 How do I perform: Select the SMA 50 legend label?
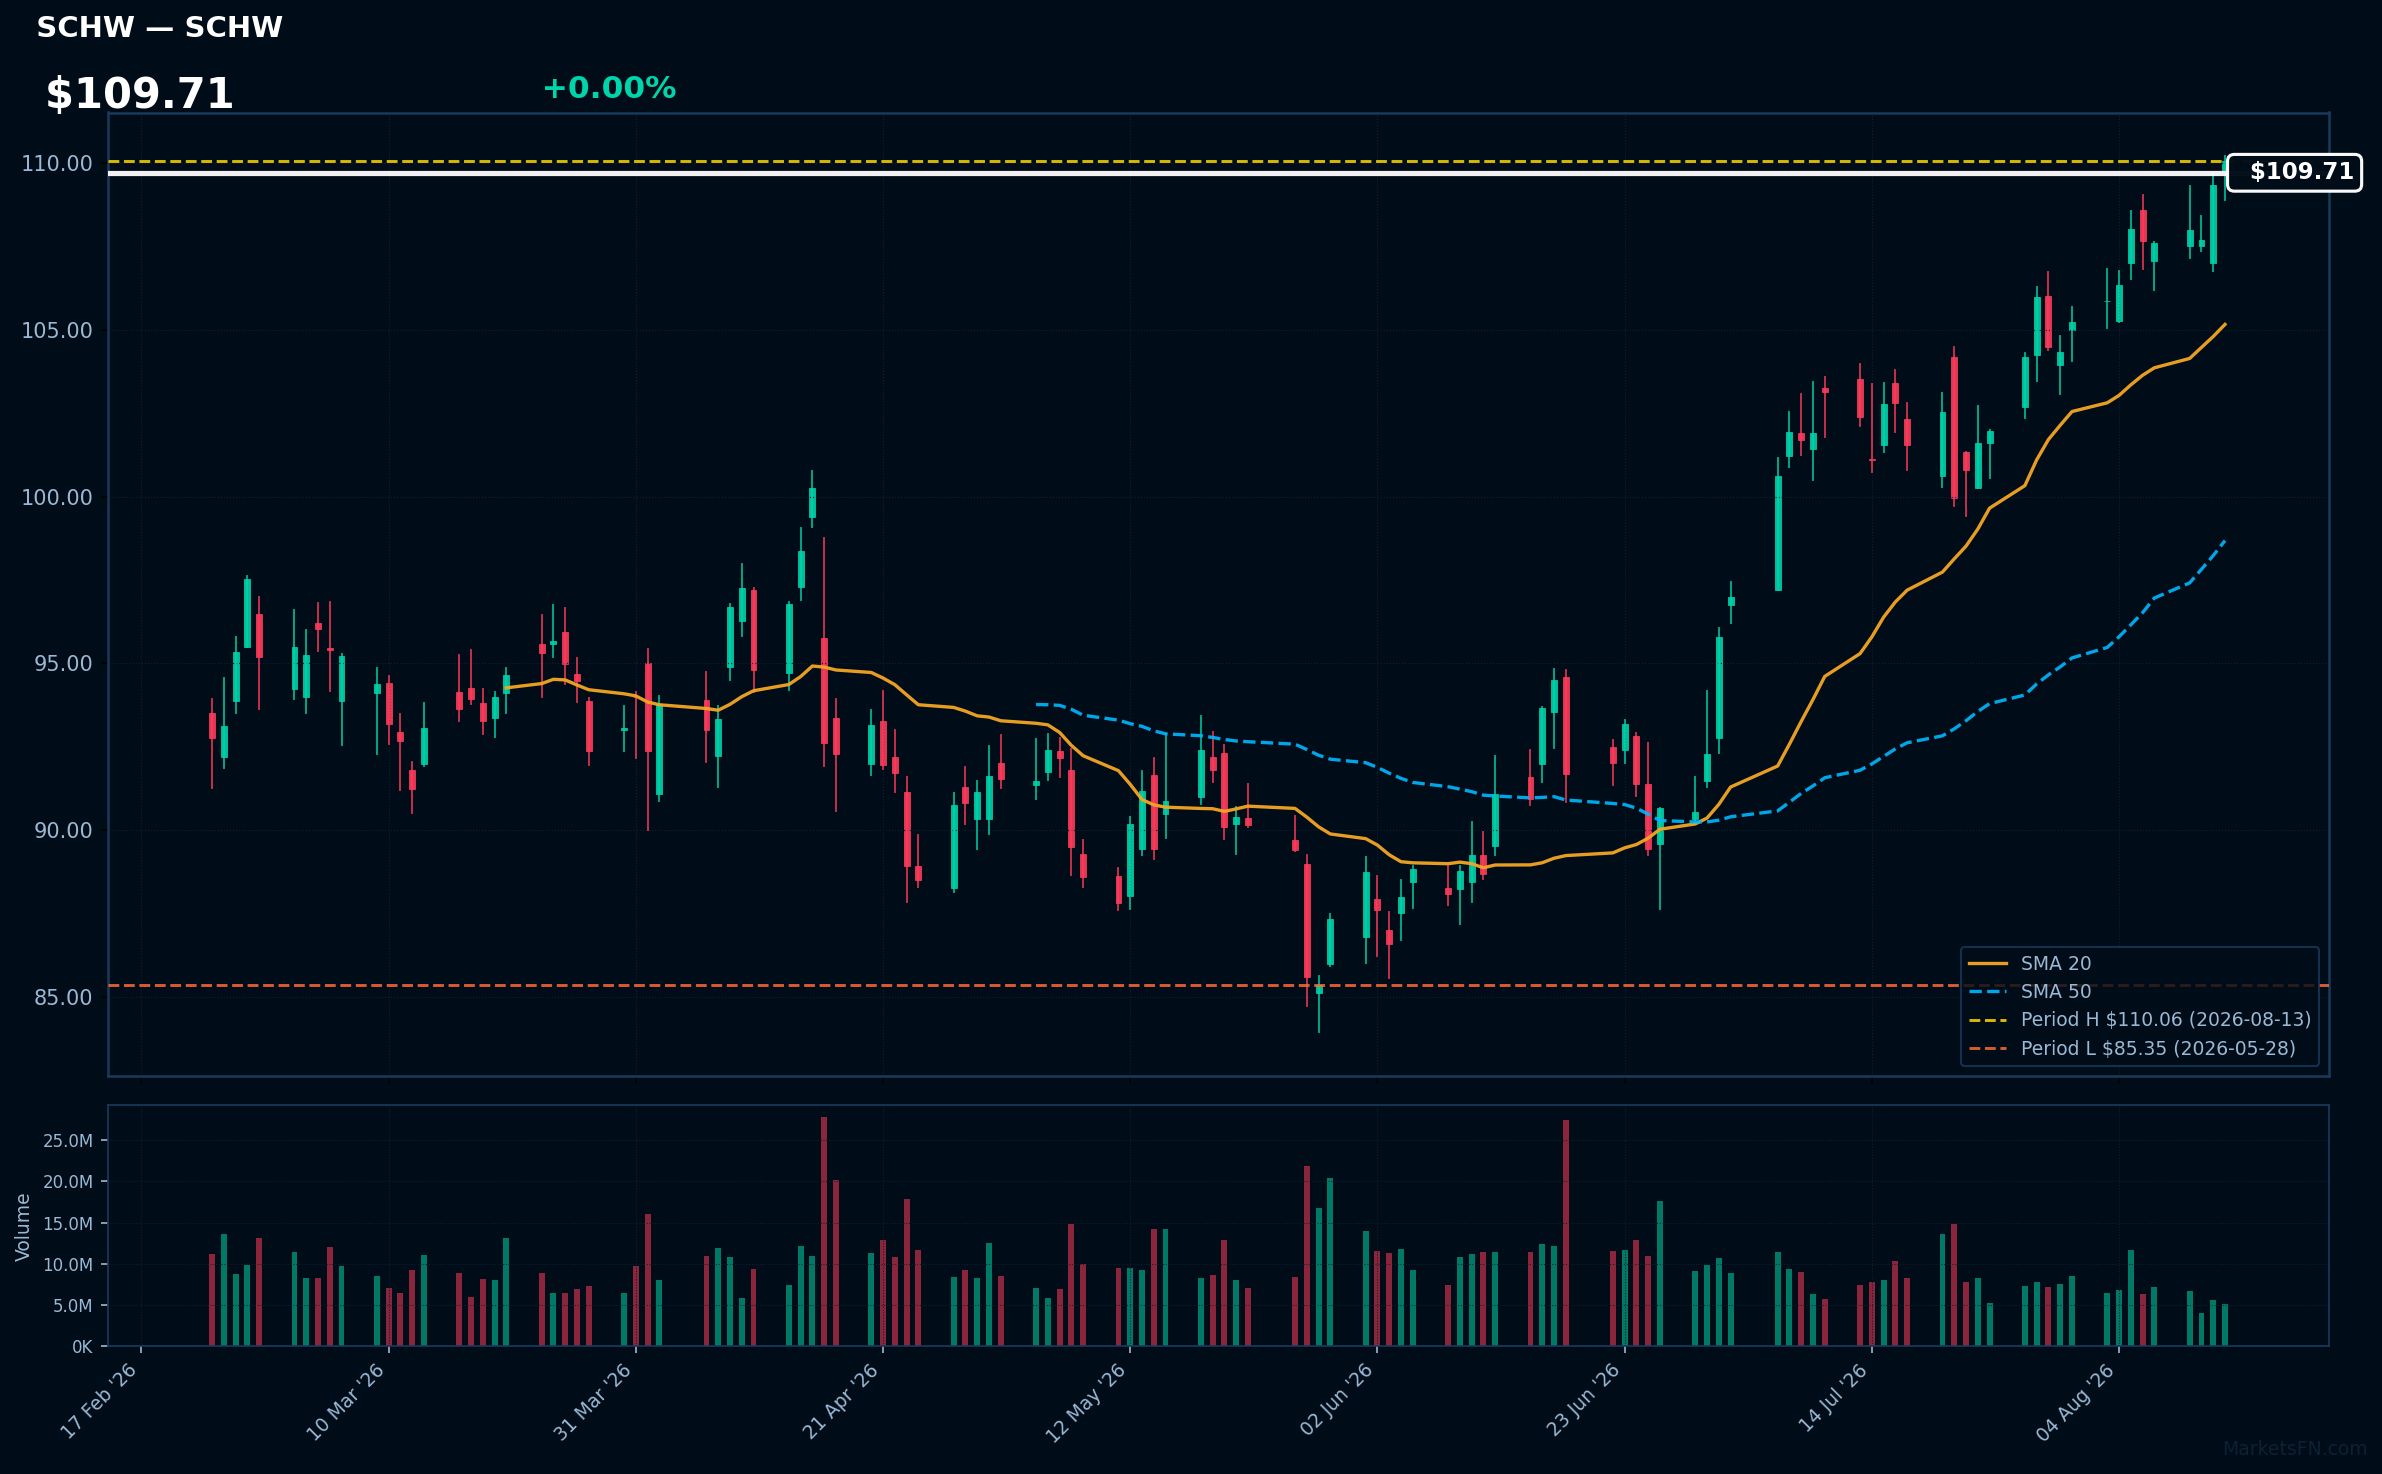[x=2056, y=992]
